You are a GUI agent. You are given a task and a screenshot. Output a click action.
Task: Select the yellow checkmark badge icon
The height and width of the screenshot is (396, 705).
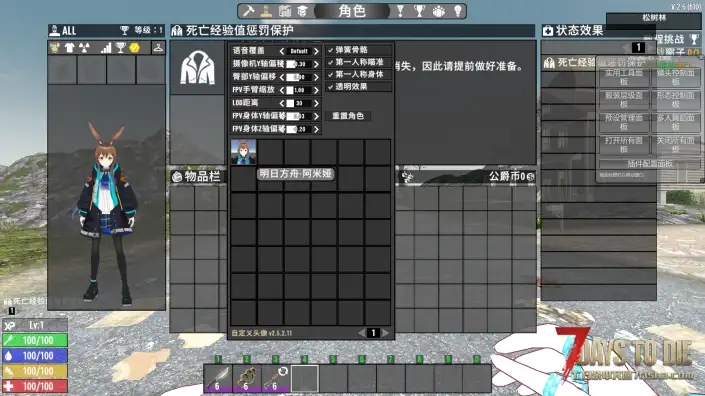click(x=134, y=48)
